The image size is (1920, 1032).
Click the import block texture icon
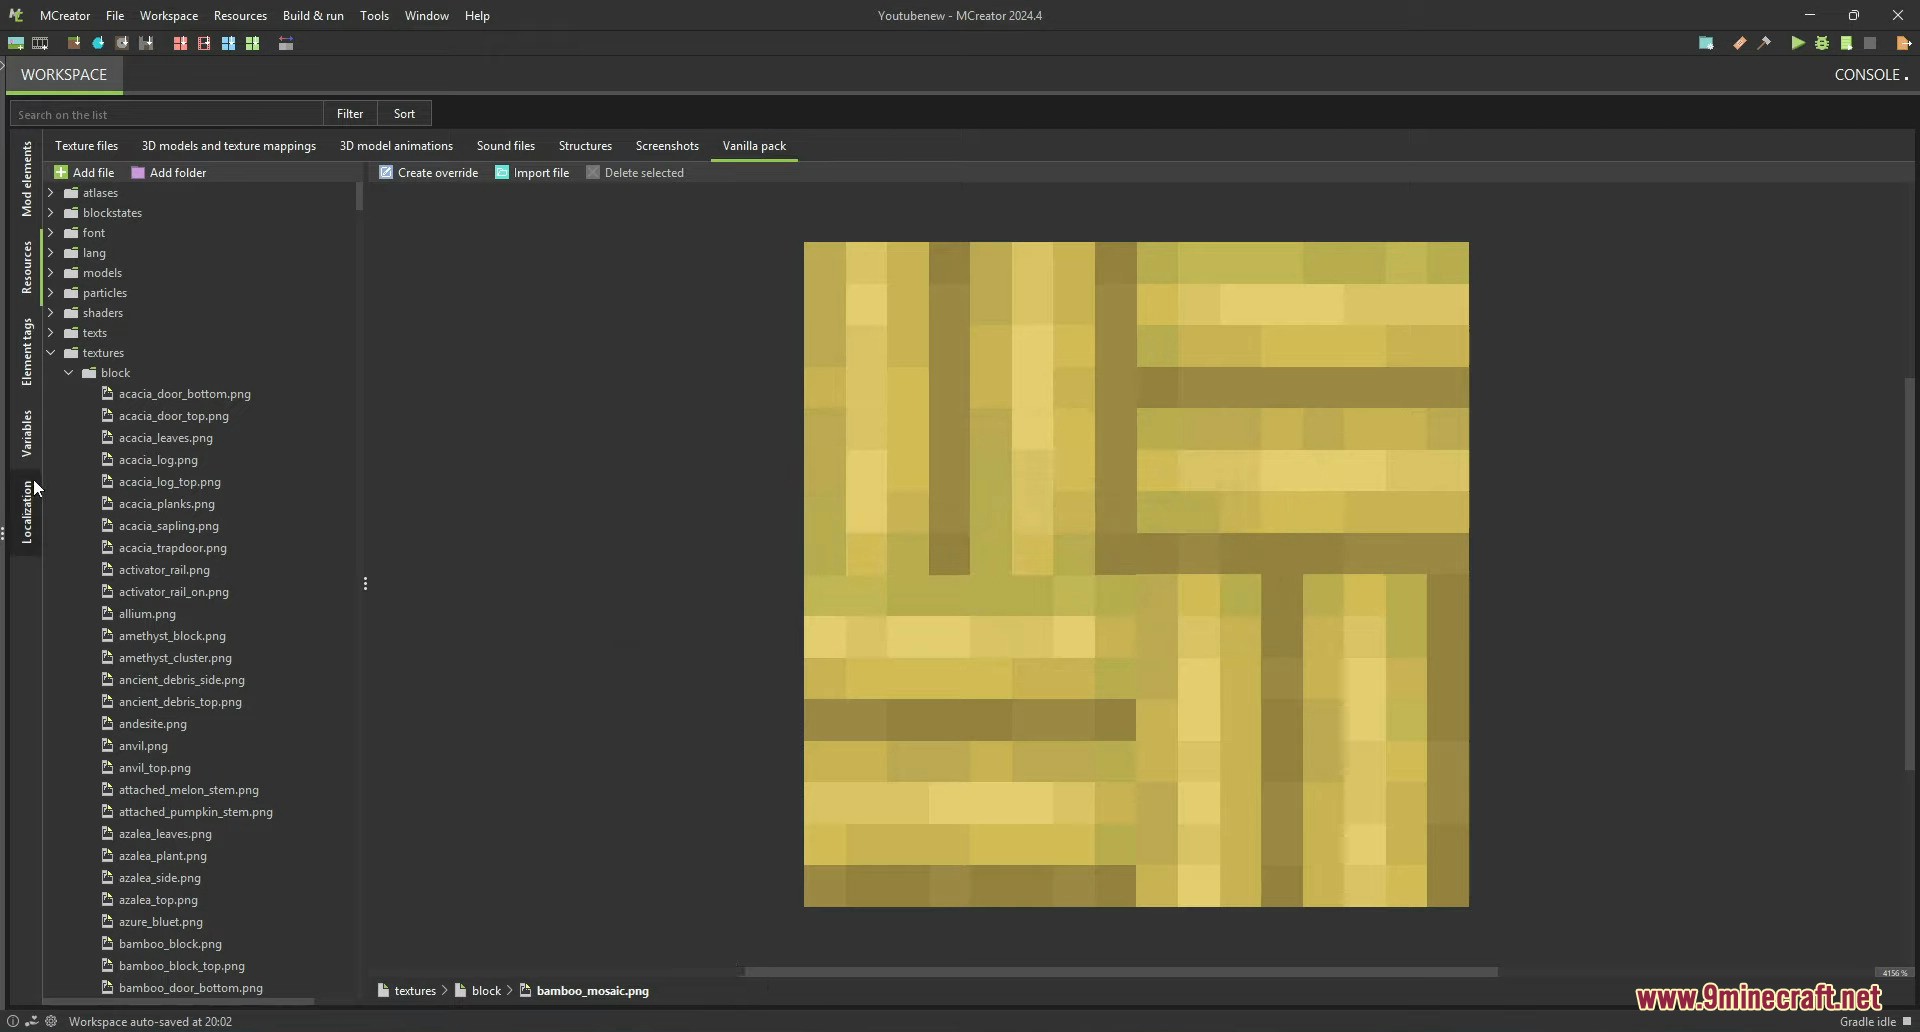click(74, 43)
